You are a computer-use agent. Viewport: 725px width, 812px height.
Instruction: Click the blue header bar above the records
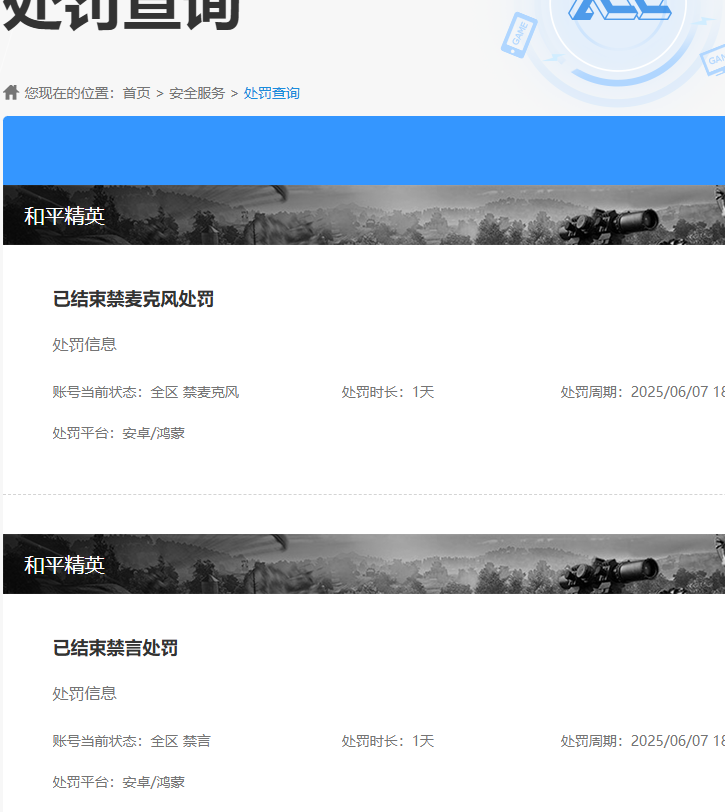point(364,151)
